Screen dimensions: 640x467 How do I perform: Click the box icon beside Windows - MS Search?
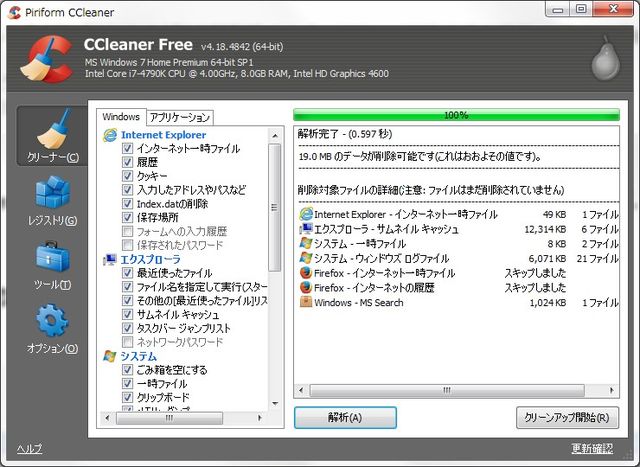306,302
